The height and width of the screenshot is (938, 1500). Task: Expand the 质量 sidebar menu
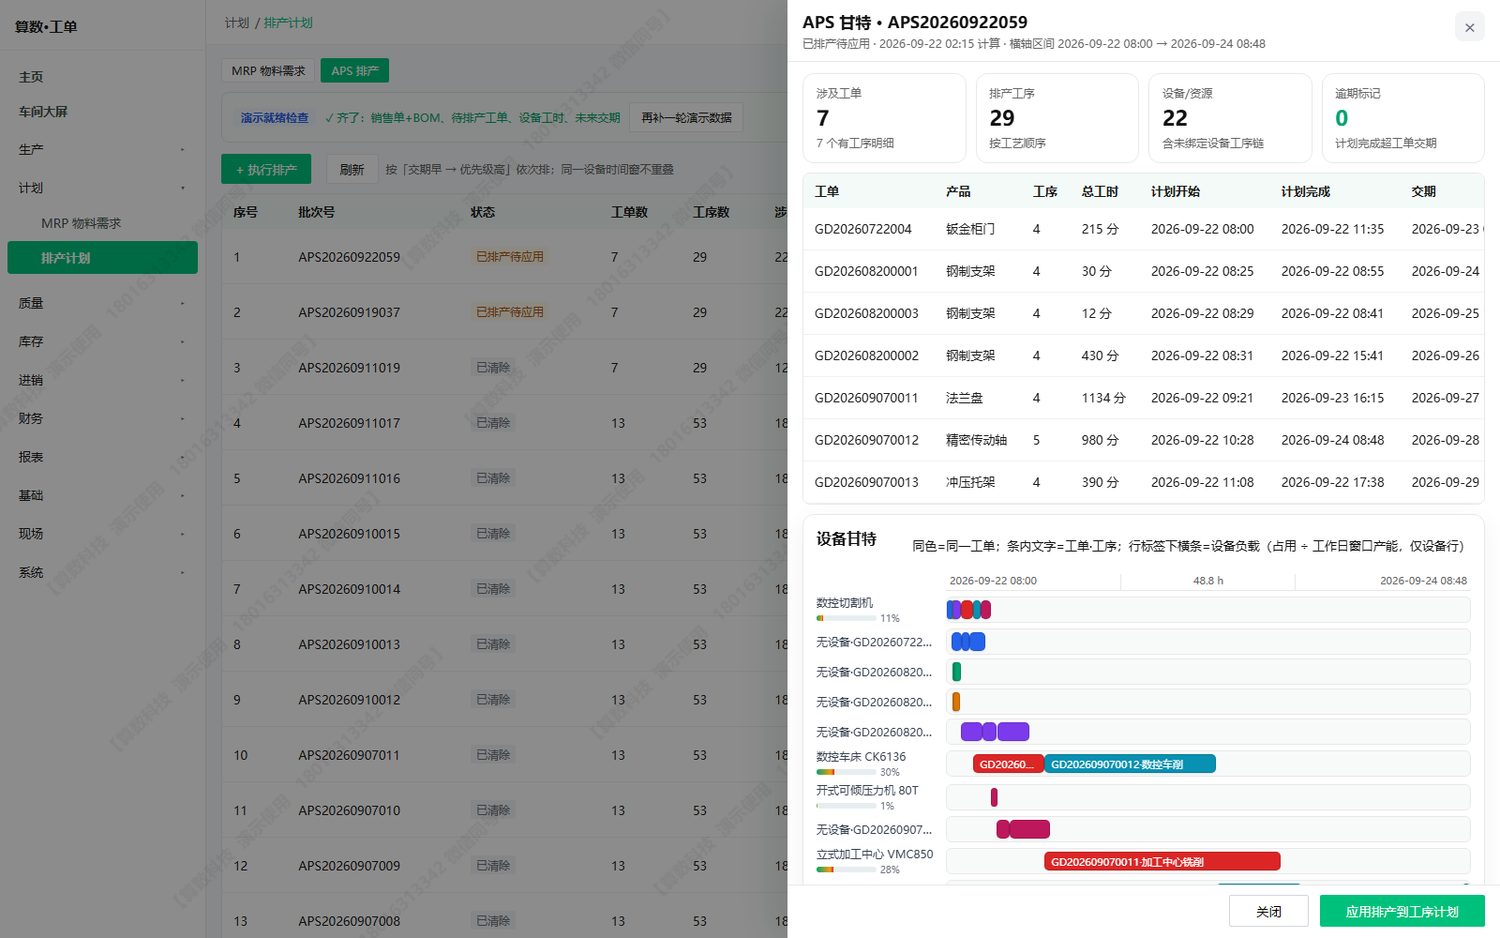point(102,303)
